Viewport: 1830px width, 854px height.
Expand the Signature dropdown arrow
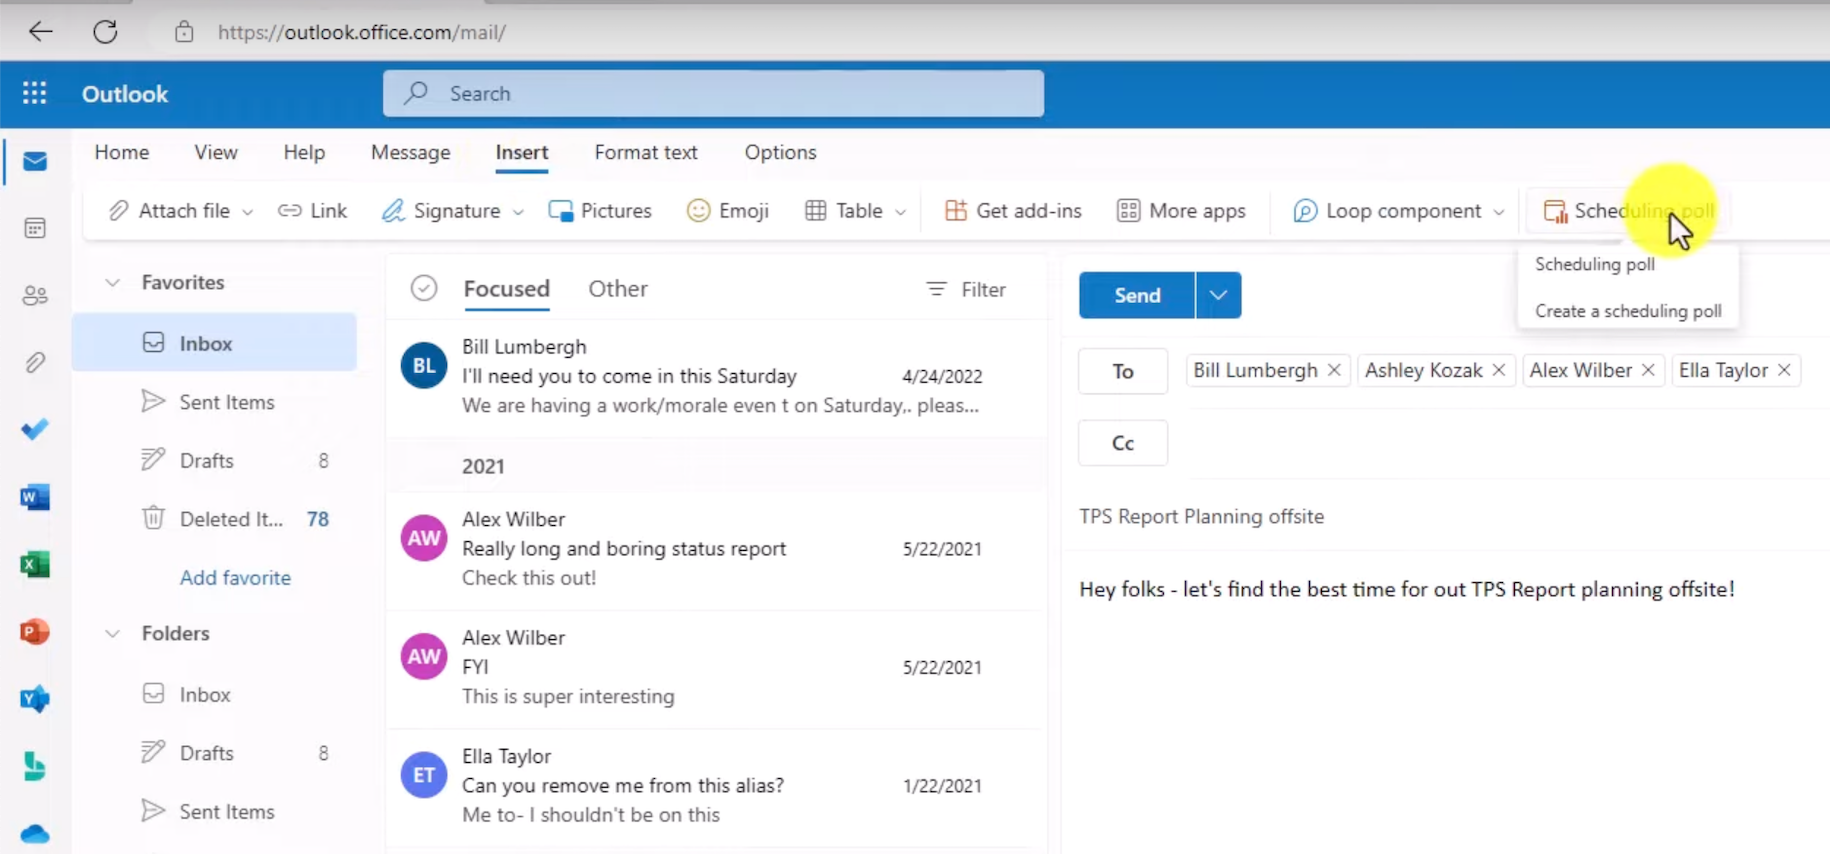518,211
